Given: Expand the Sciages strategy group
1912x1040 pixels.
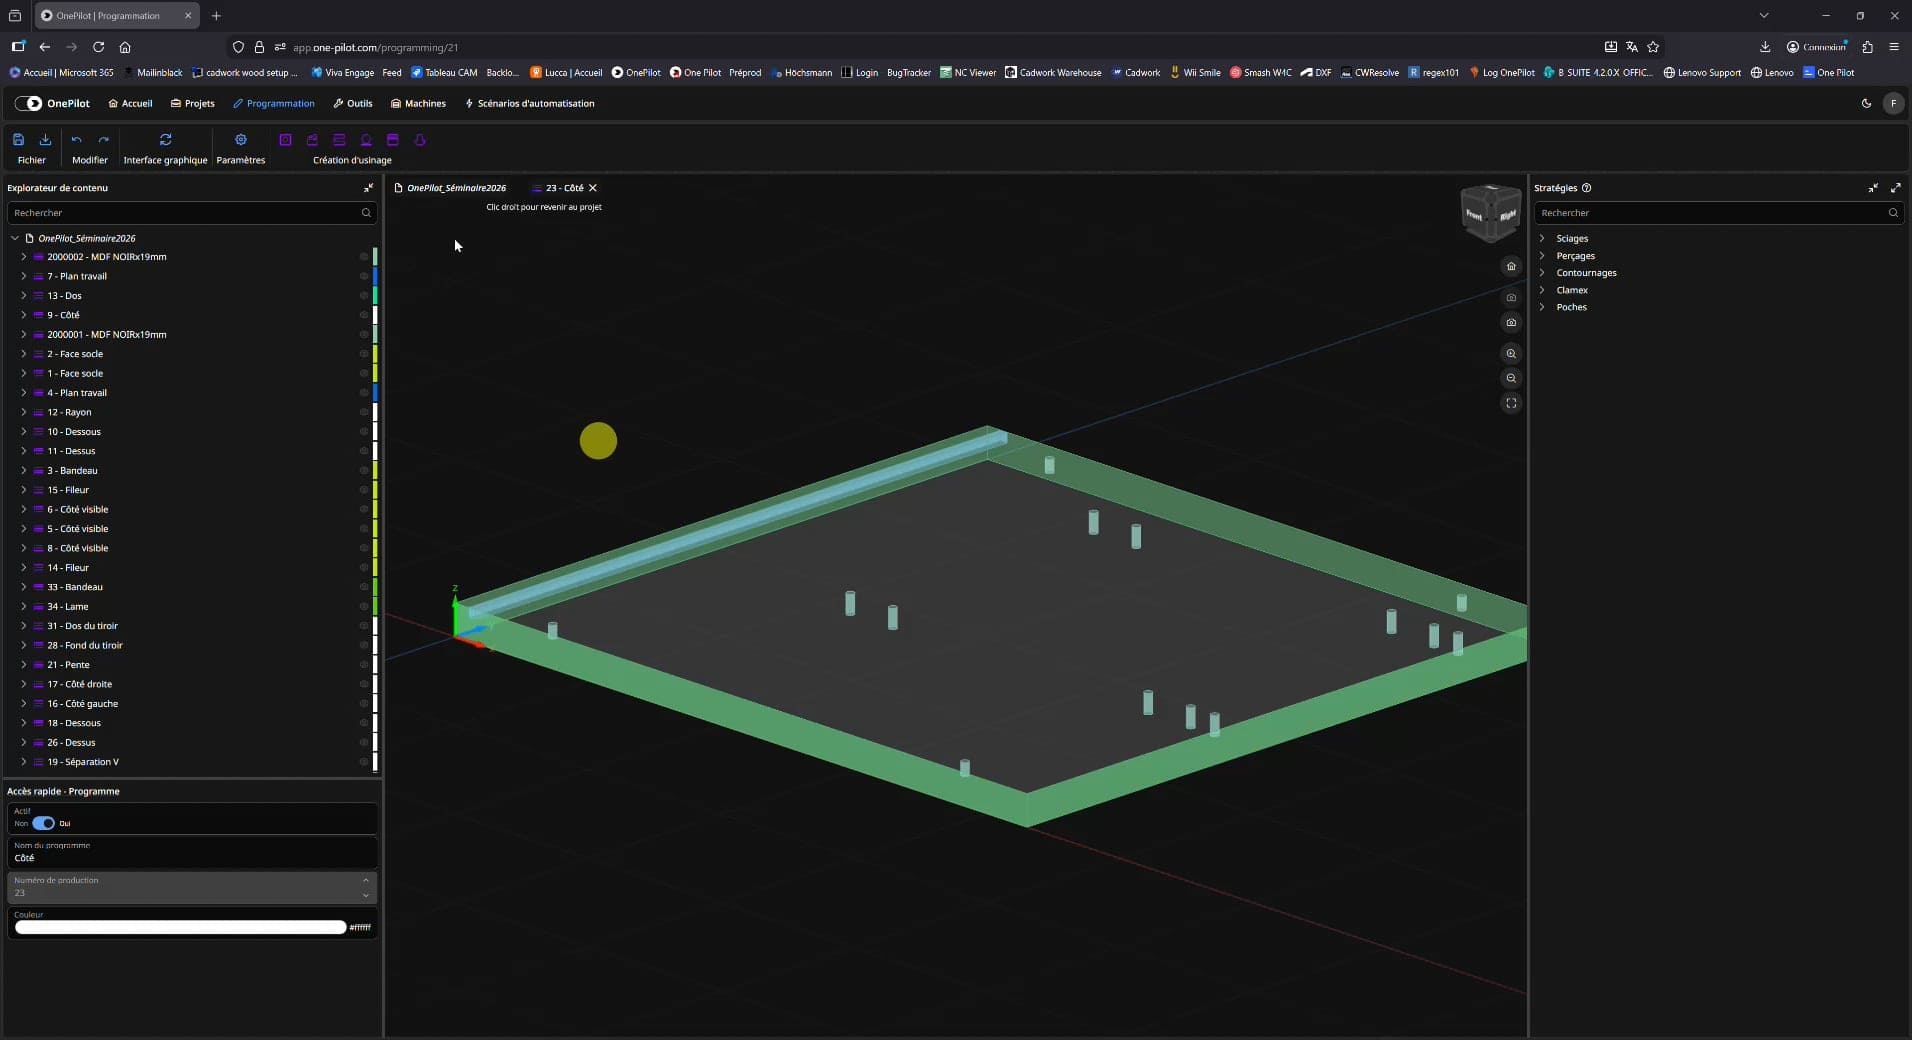Looking at the screenshot, I should pyautogui.click(x=1542, y=238).
